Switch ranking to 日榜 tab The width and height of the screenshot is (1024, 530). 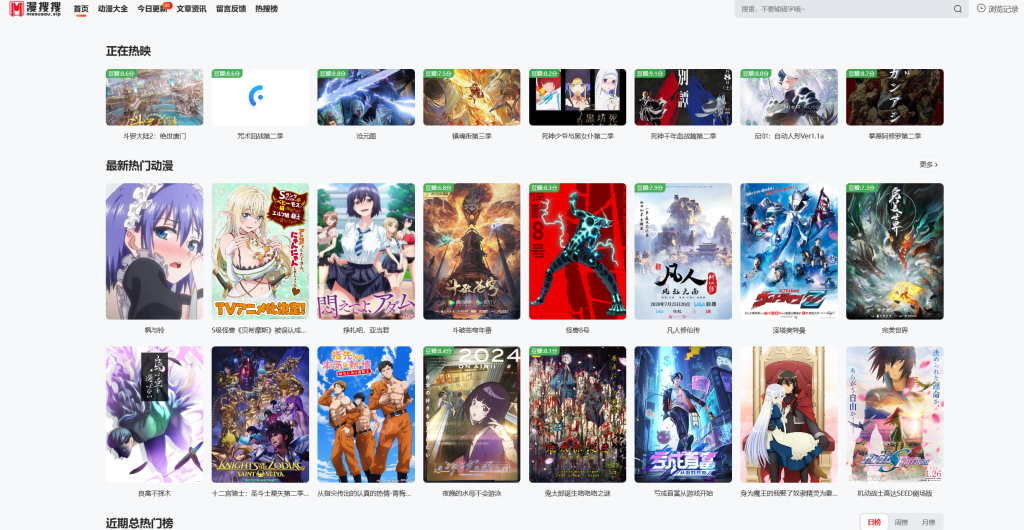[x=874, y=522]
